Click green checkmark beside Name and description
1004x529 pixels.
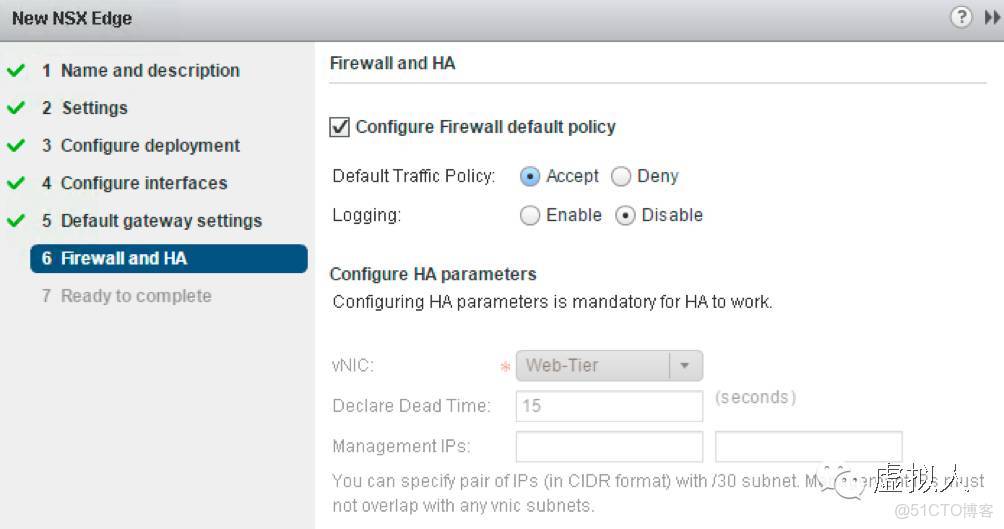(x=15, y=71)
